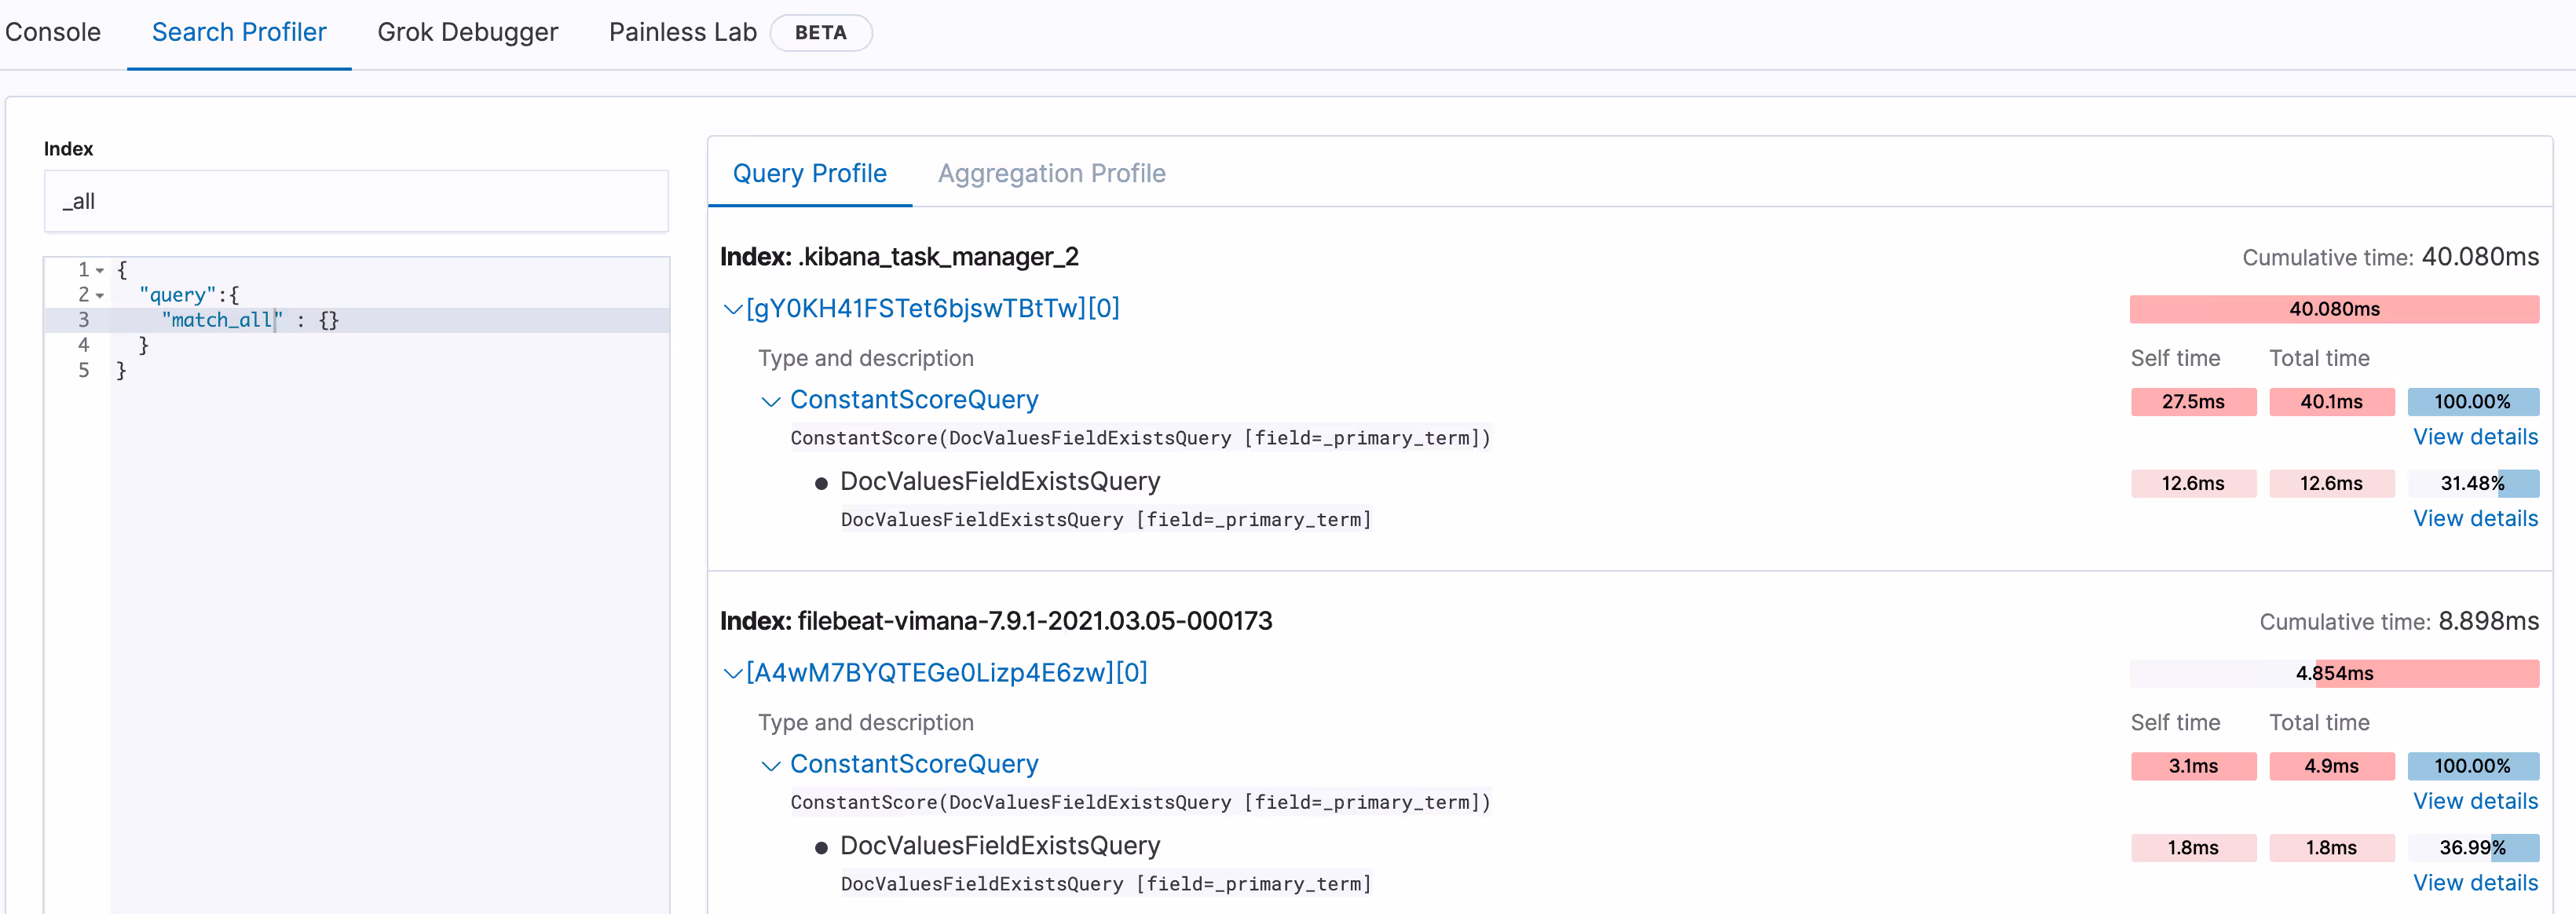View details for filebeat's DocValuesFieldExistsQuery
Screen dimensions: 2576x914
pyautogui.click(x=2475, y=882)
